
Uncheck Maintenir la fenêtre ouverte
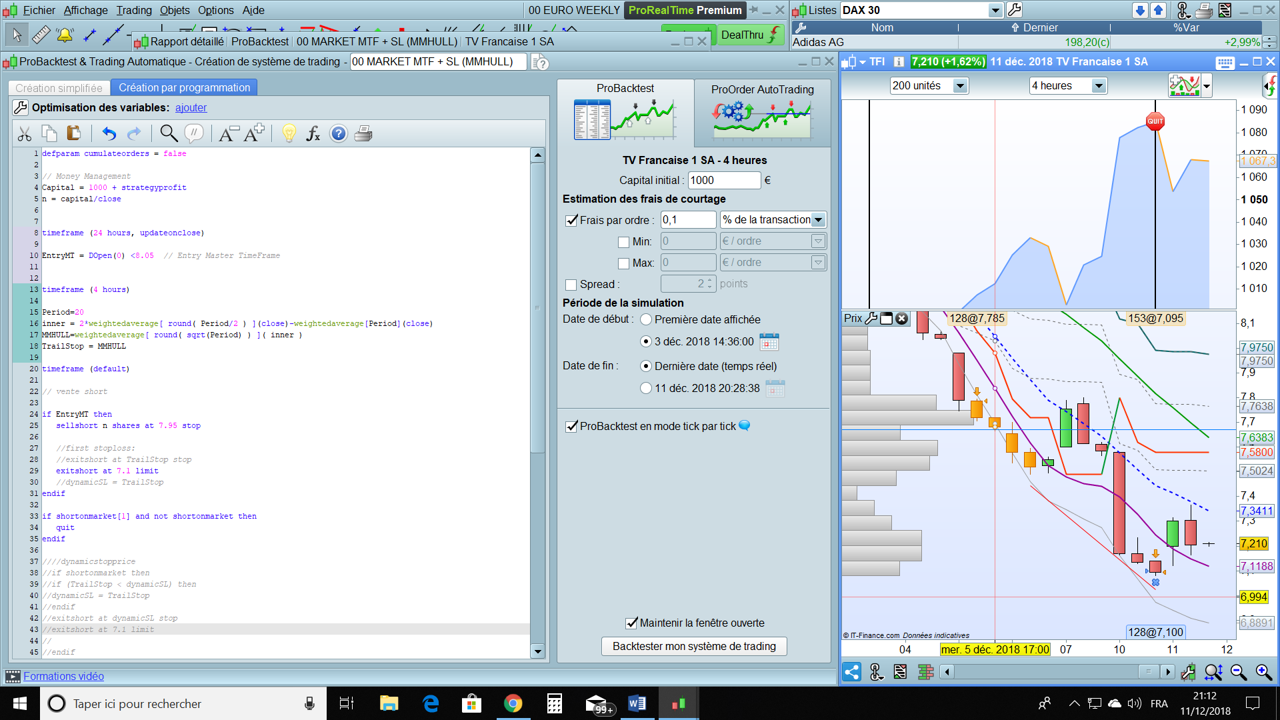pos(632,623)
